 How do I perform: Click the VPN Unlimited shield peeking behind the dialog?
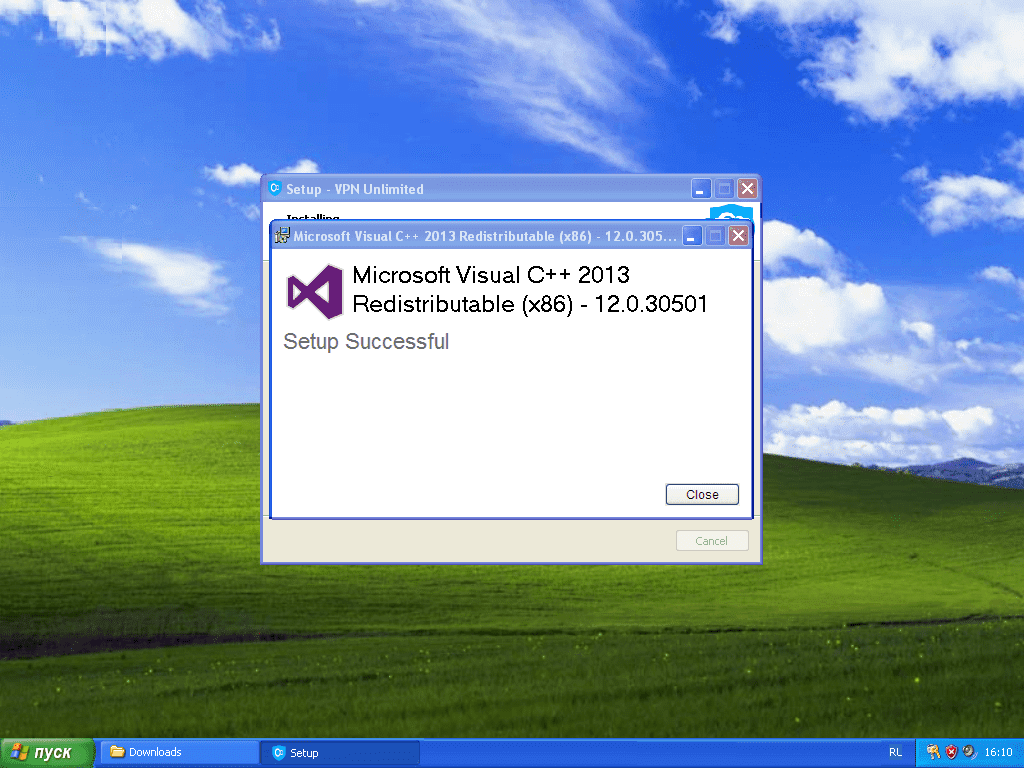tap(730, 214)
